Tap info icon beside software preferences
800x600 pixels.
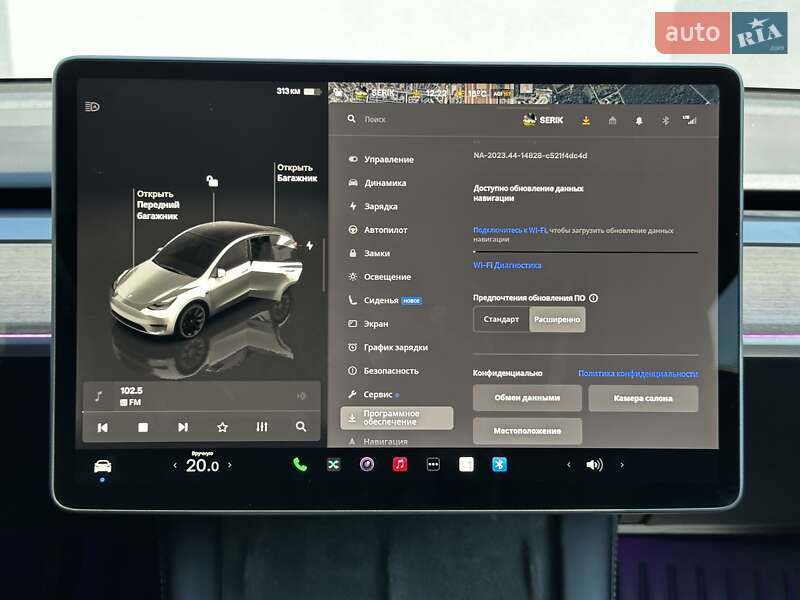pyautogui.click(x=593, y=298)
